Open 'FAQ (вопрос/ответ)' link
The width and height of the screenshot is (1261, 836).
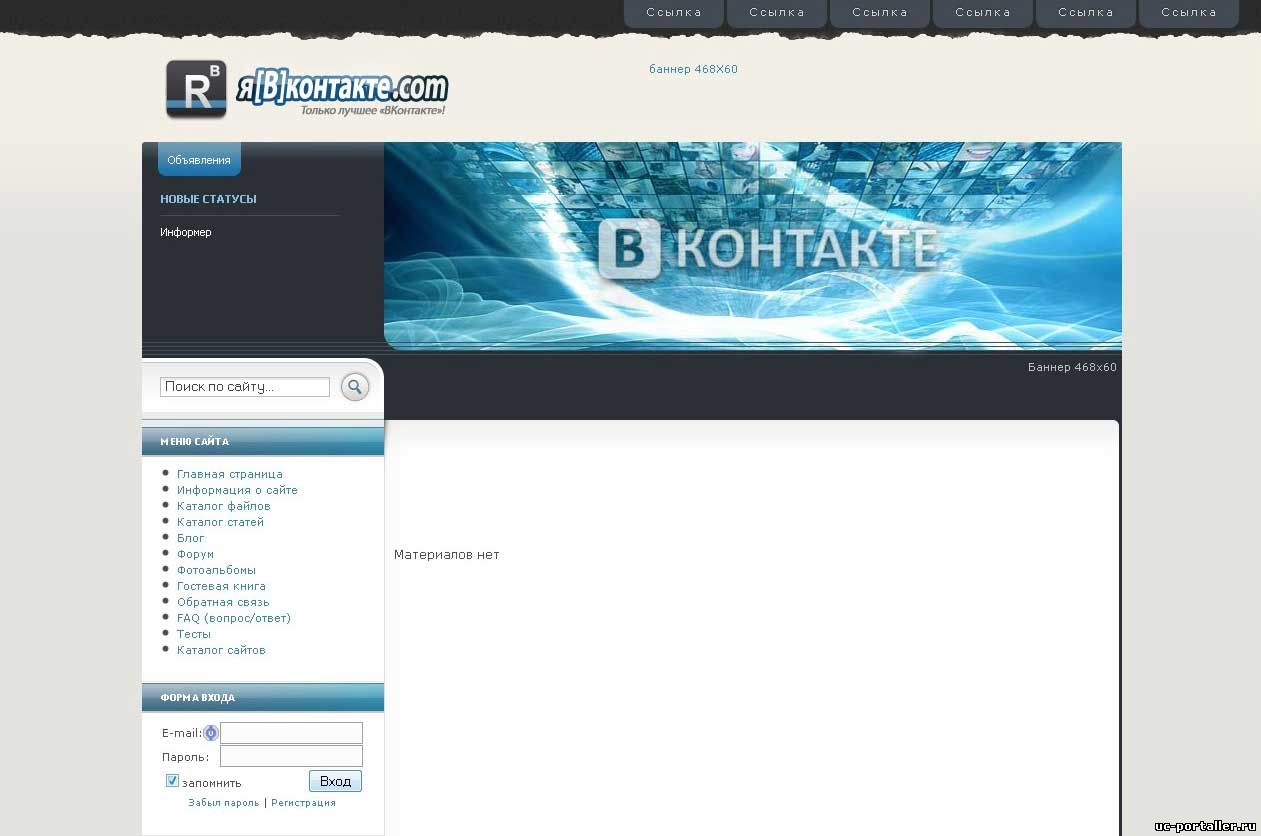(x=233, y=618)
